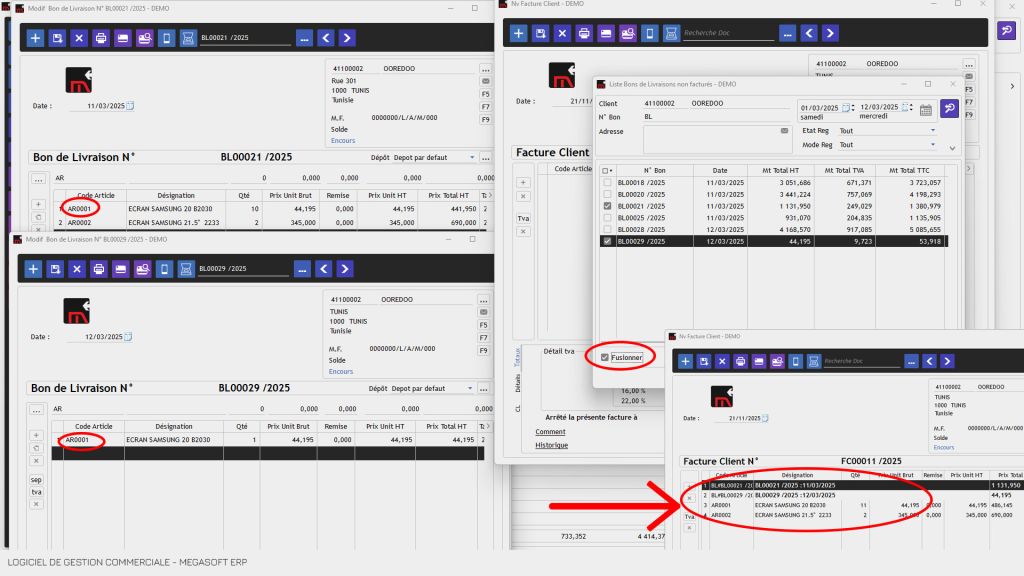The width and height of the screenshot is (1024, 576).
Task: Open the Historique link in Facture Client
Action: click(x=552, y=445)
